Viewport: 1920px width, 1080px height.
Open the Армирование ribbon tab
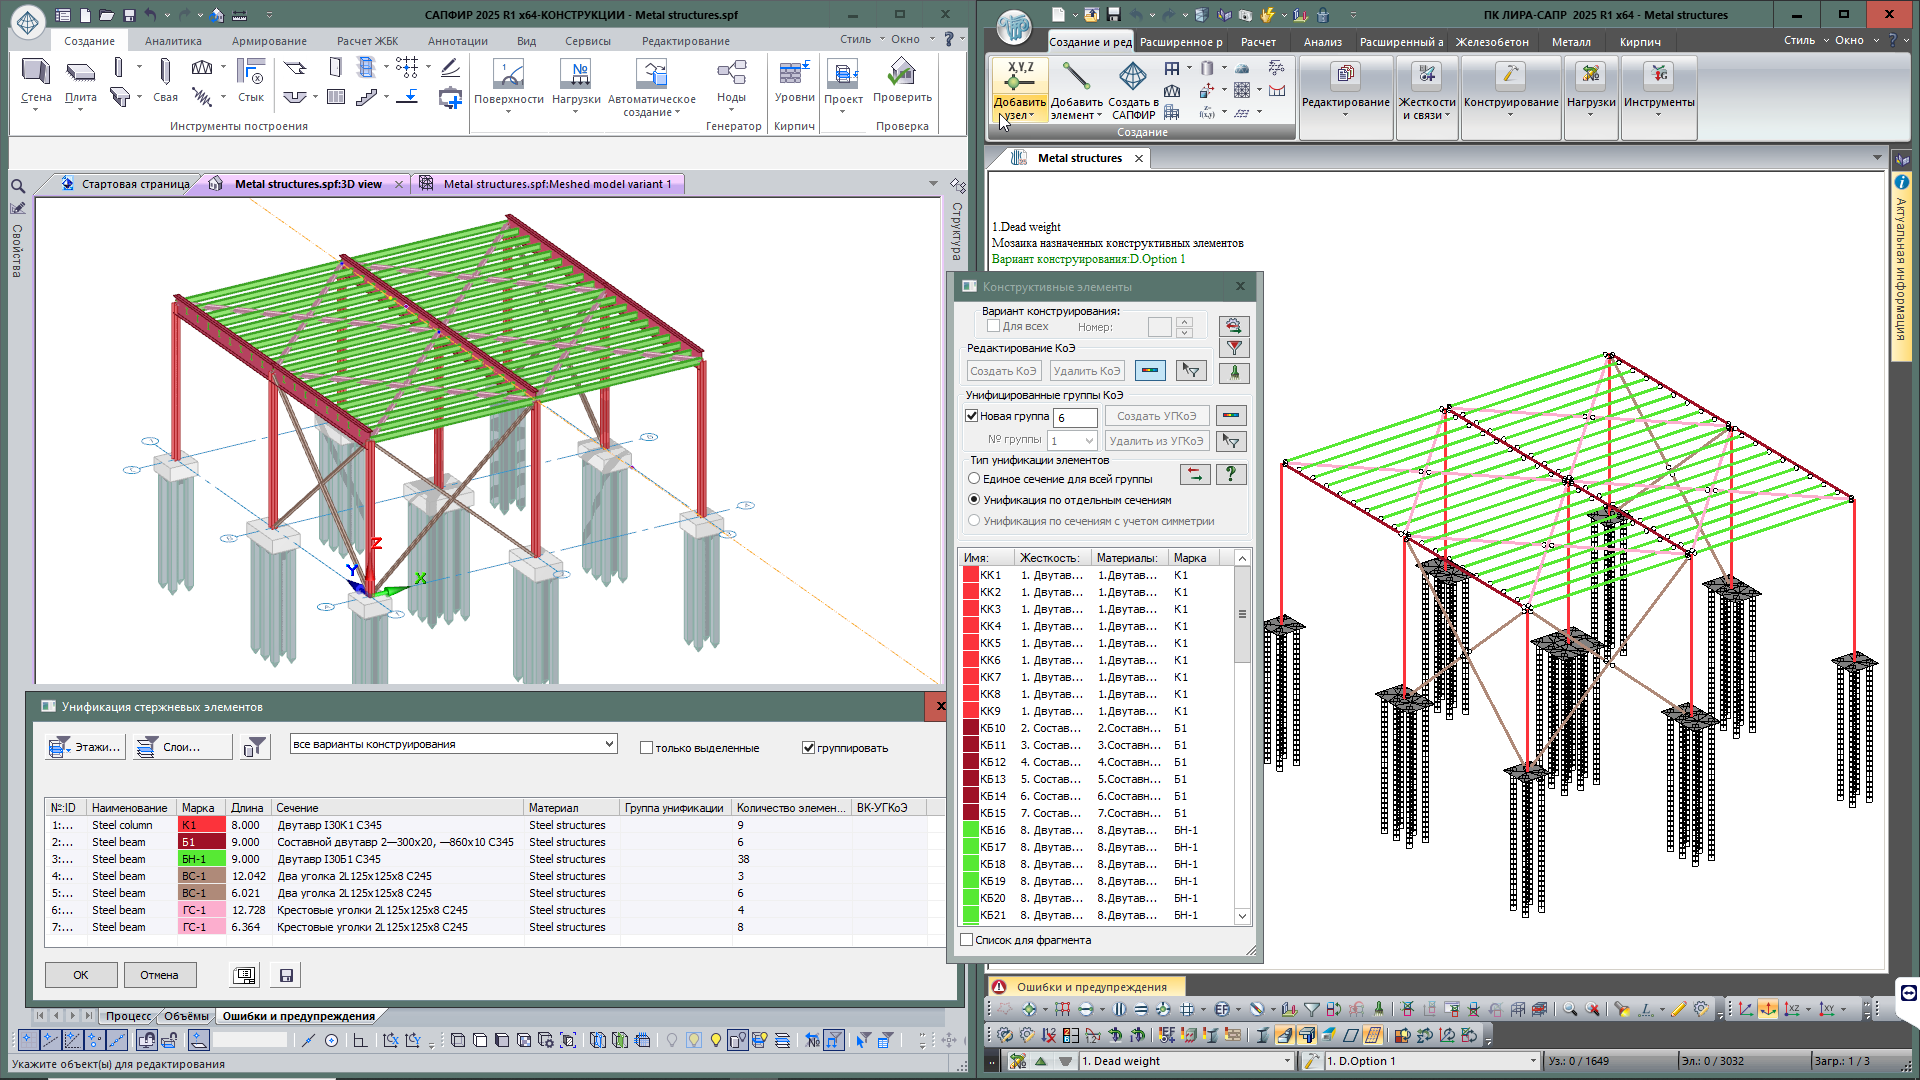[x=269, y=41]
